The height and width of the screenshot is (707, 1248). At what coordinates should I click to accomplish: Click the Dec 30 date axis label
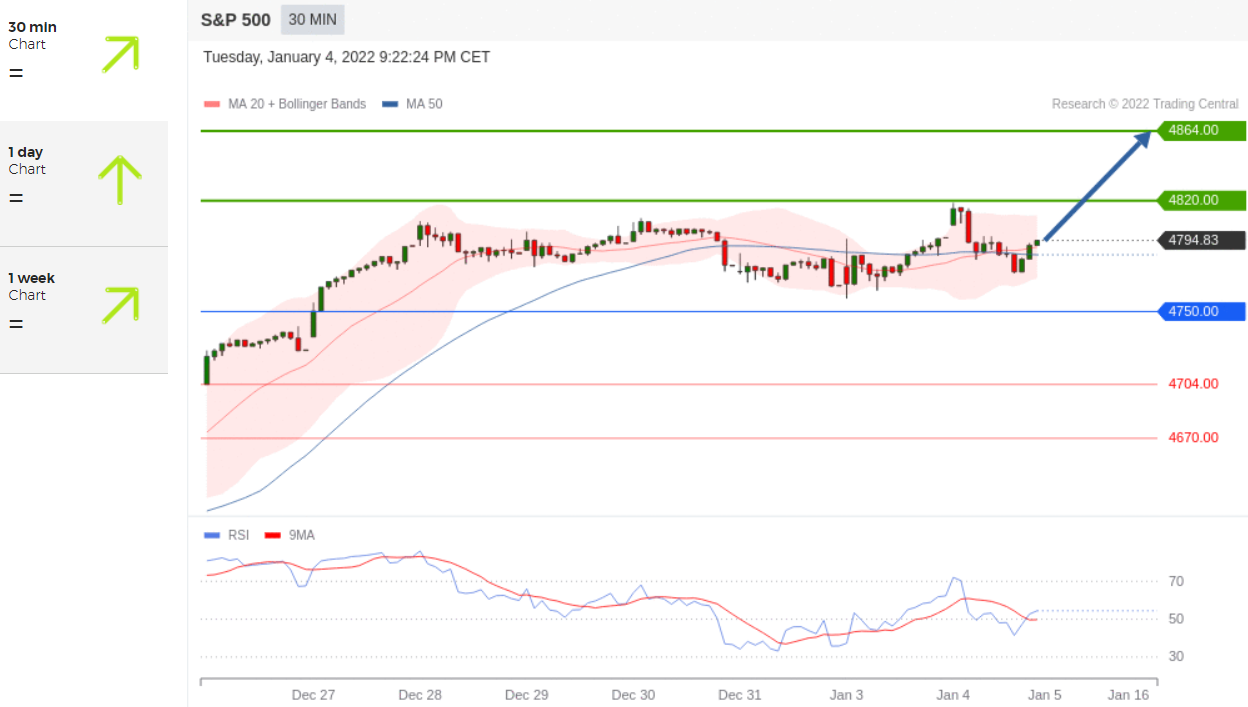pyautogui.click(x=633, y=695)
